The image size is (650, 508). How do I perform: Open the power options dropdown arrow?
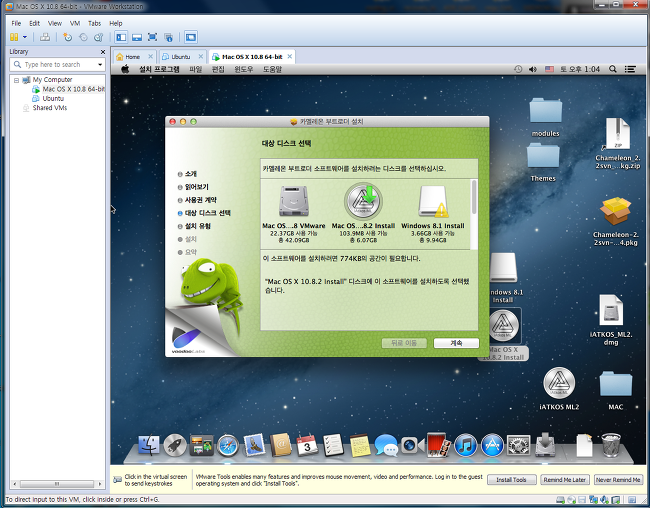coord(25,37)
